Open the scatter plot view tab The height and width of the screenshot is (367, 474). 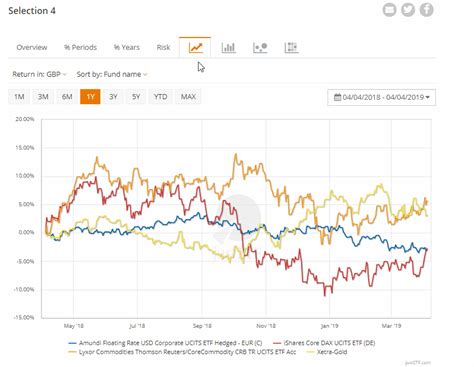(260, 47)
